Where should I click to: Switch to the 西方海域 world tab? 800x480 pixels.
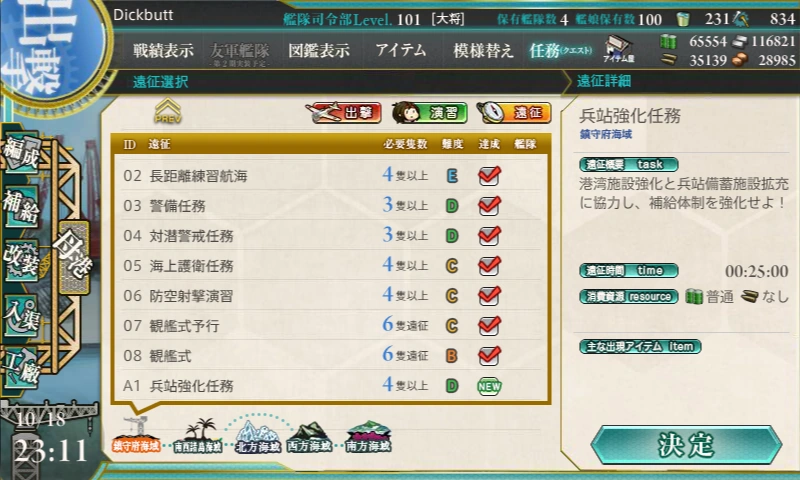(309, 438)
